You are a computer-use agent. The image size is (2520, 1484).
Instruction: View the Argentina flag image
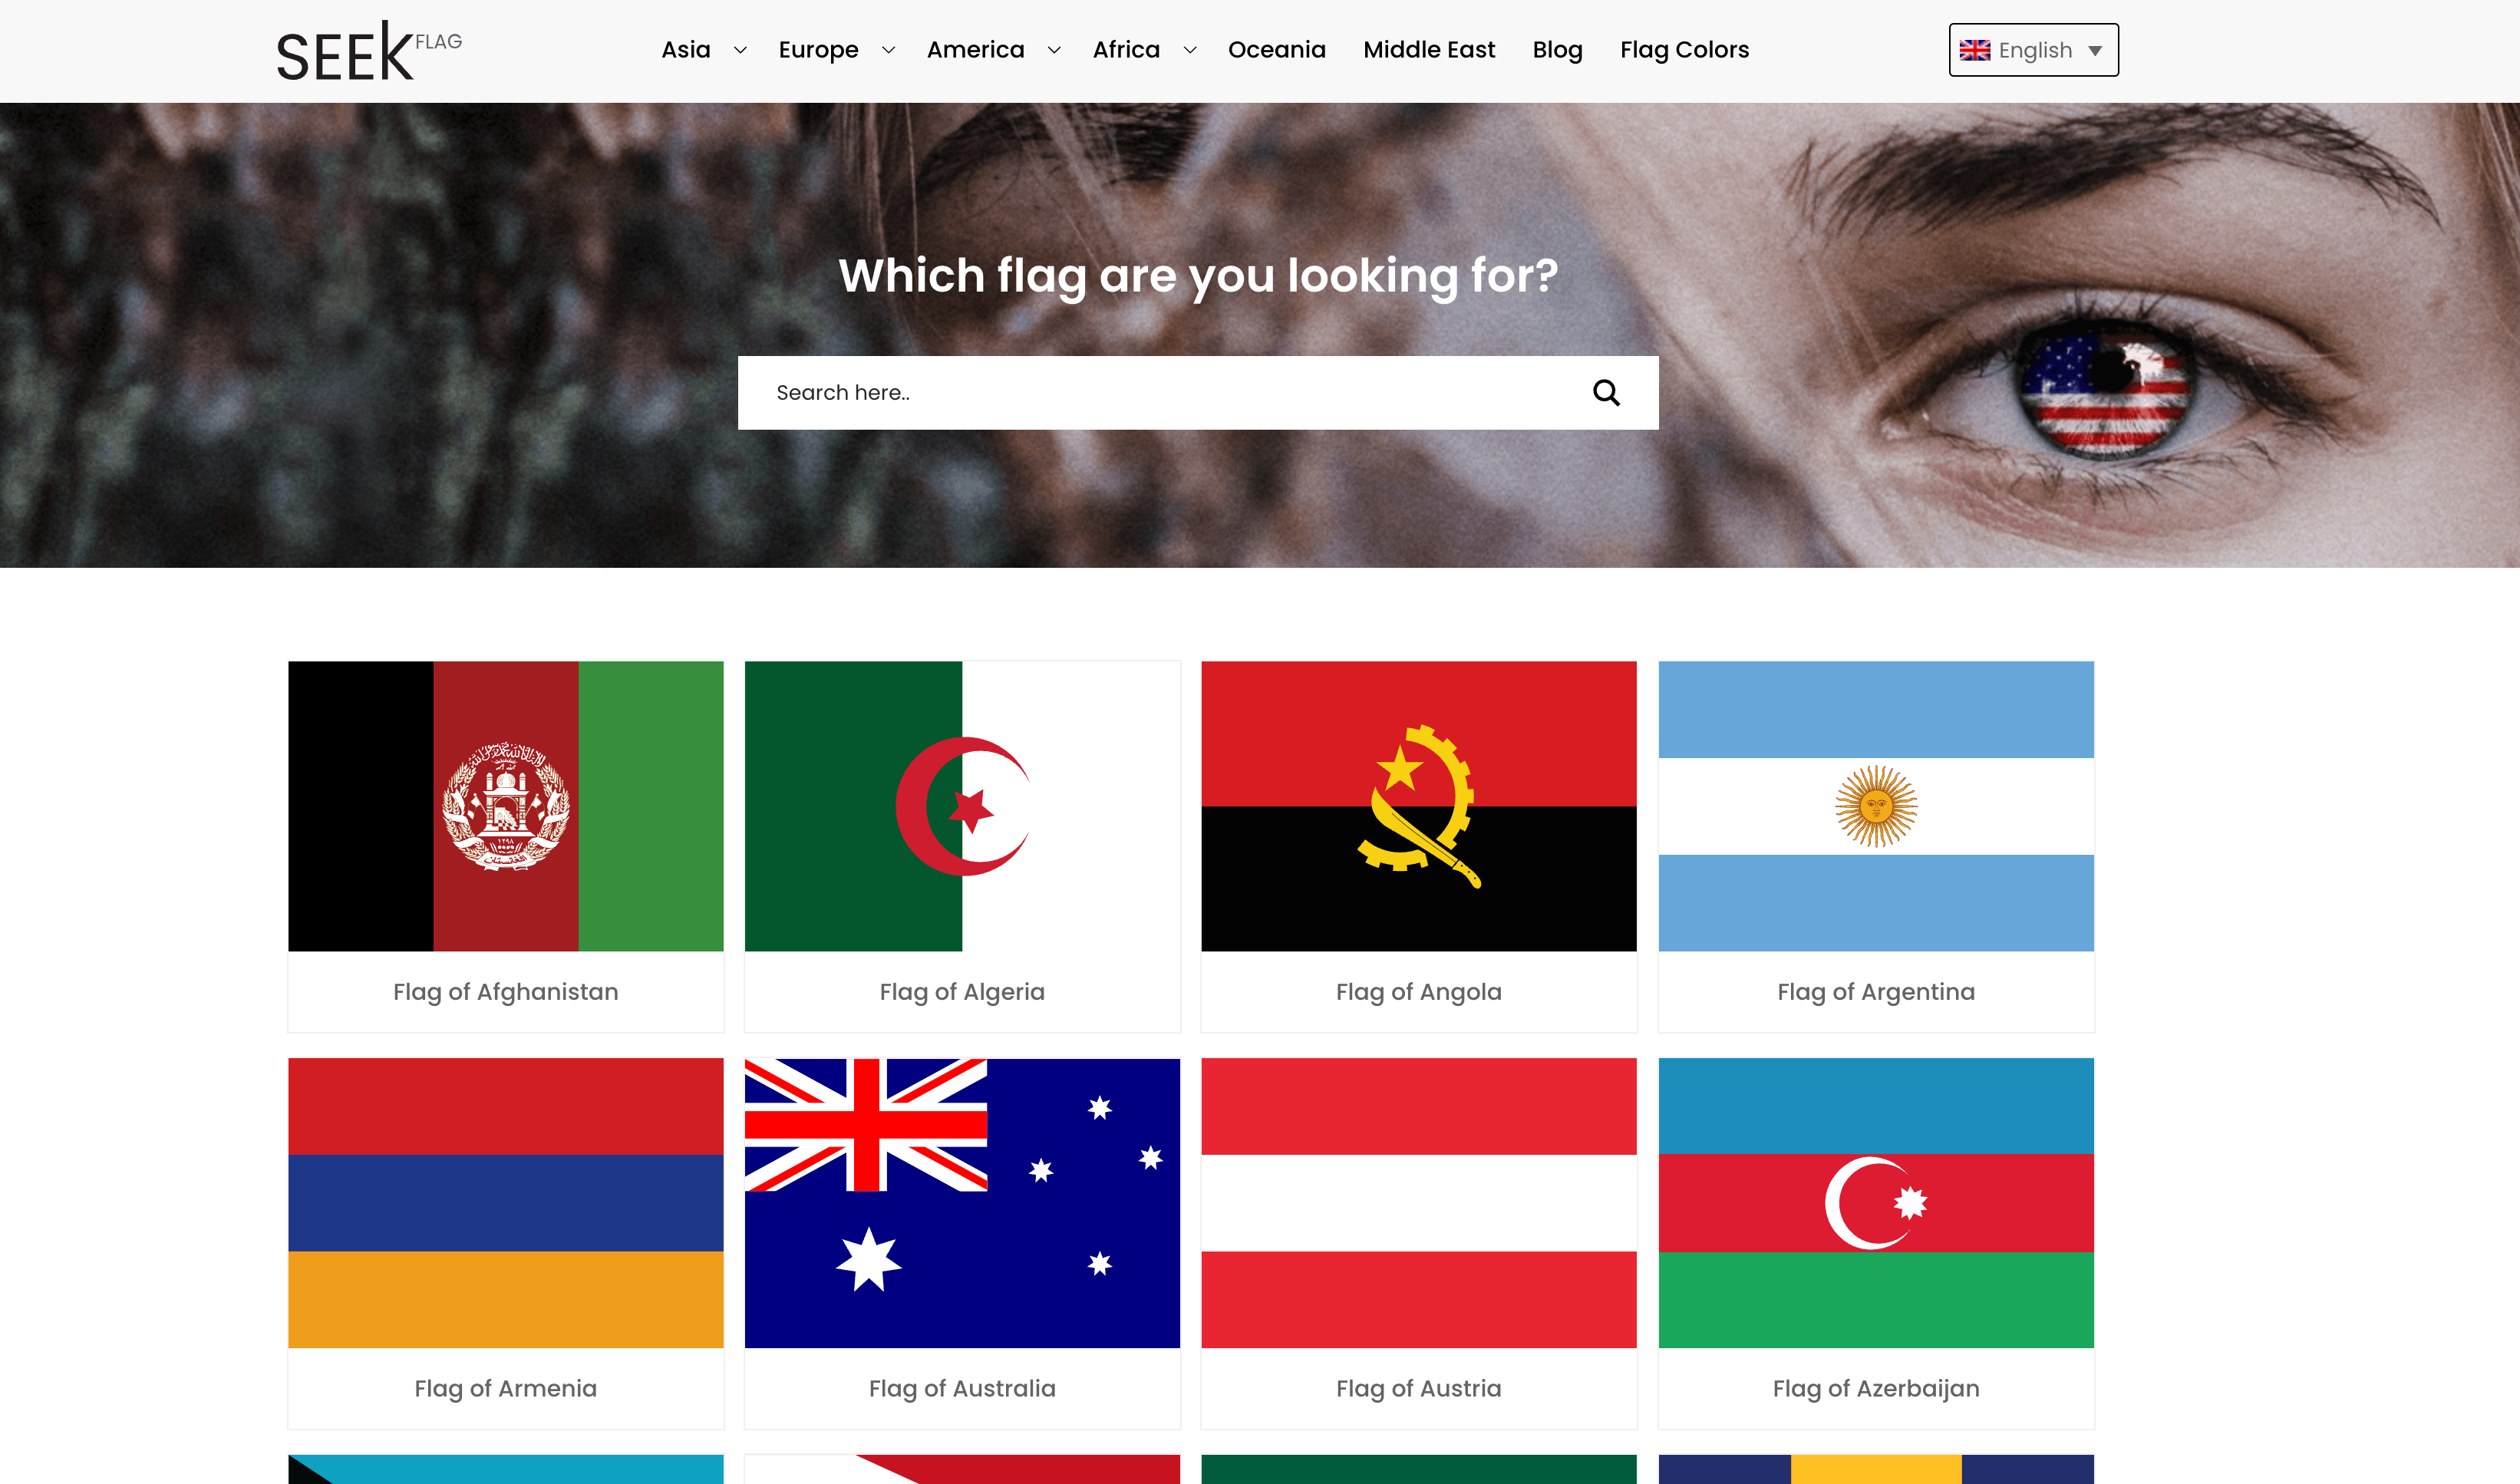(x=1876, y=806)
